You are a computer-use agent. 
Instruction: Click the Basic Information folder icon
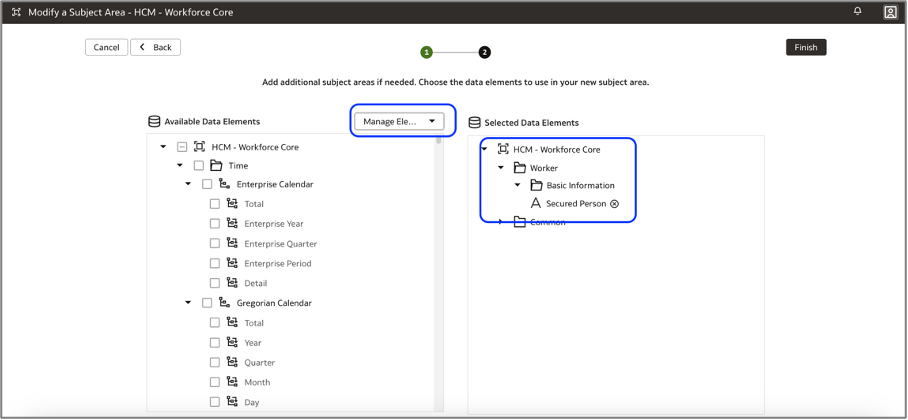pos(536,185)
